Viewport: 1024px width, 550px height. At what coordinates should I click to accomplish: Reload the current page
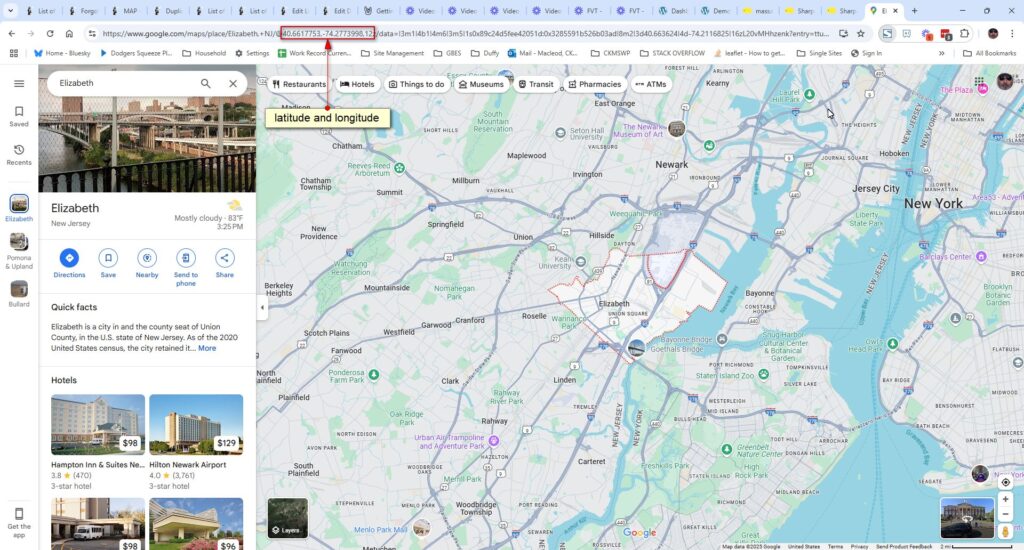coord(50,33)
